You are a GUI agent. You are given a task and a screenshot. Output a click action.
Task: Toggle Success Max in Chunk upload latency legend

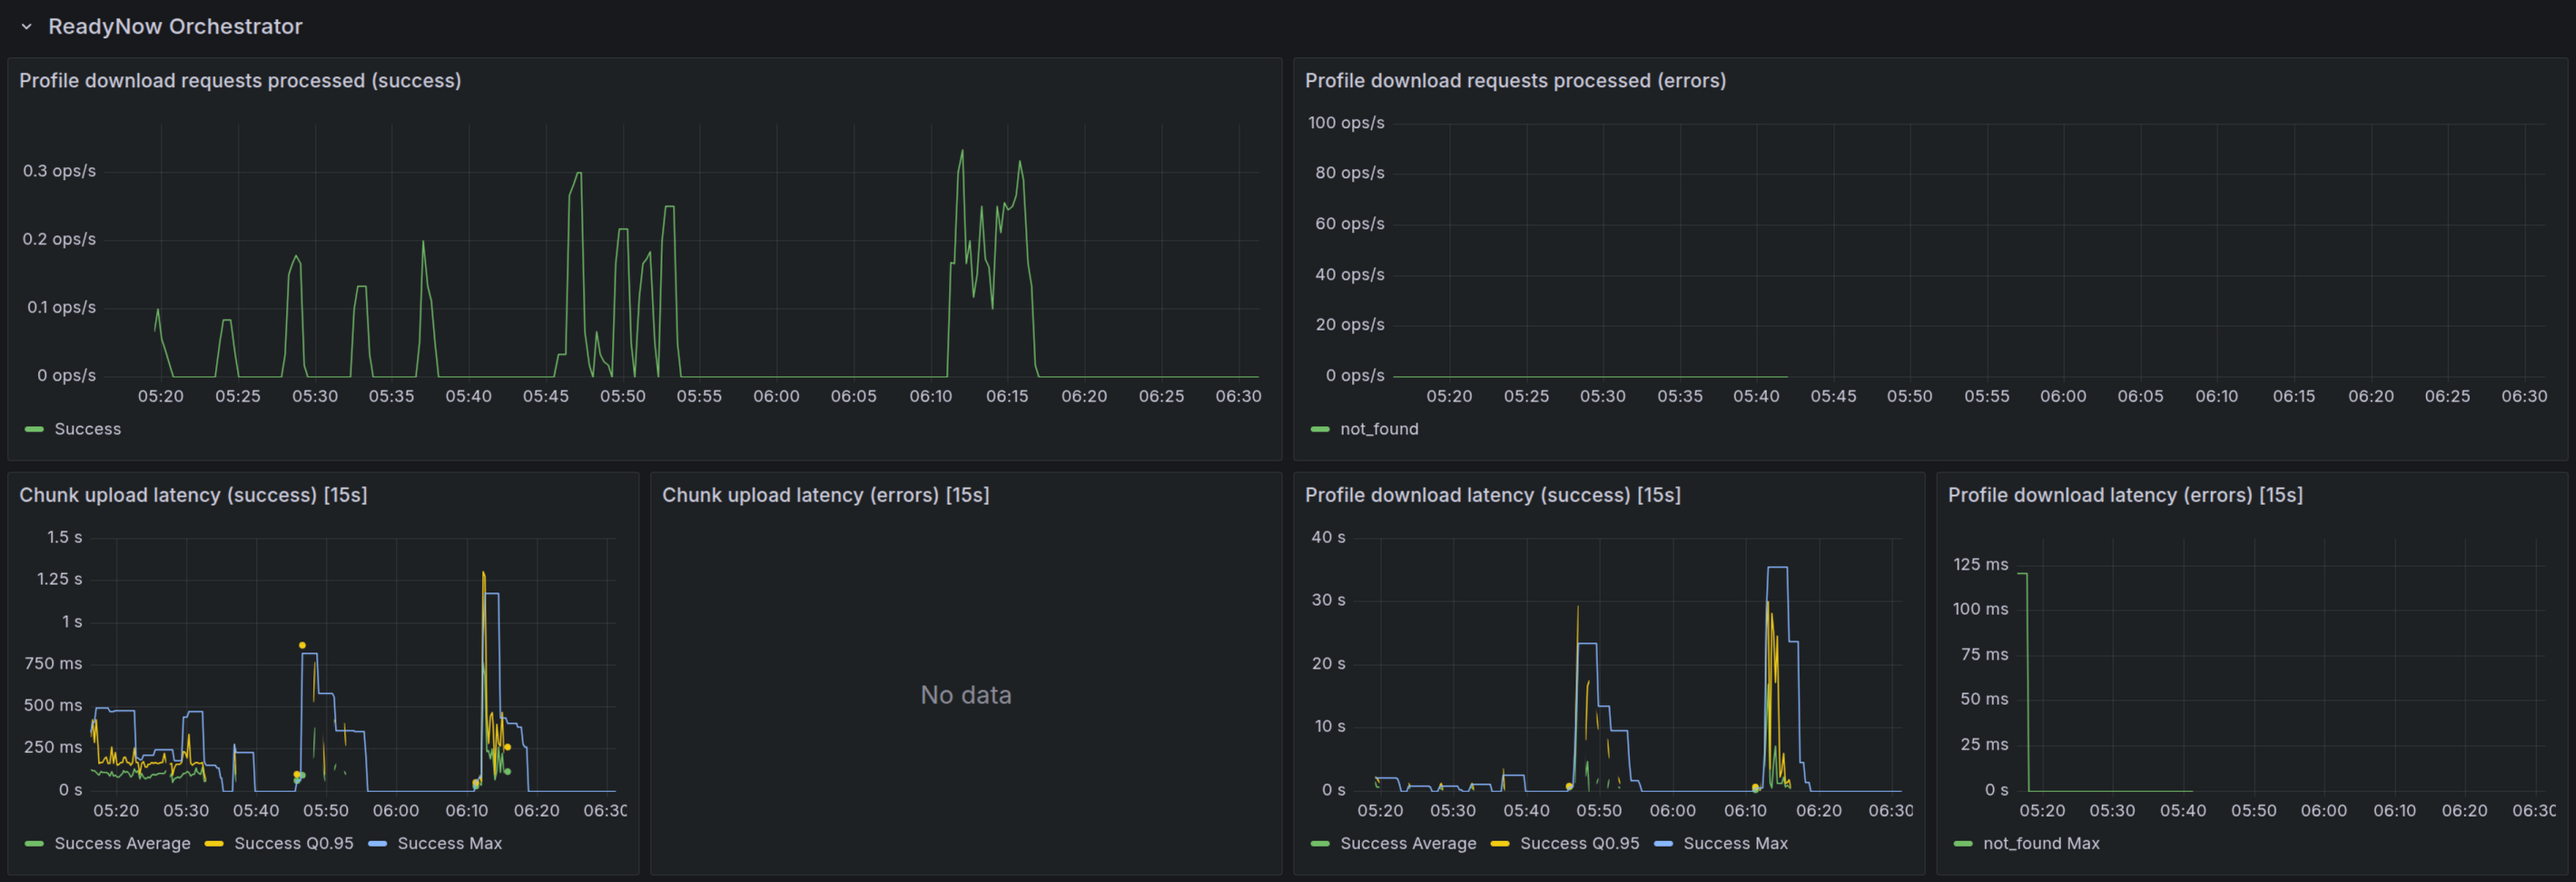pyautogui.click(x=450, y=843)
